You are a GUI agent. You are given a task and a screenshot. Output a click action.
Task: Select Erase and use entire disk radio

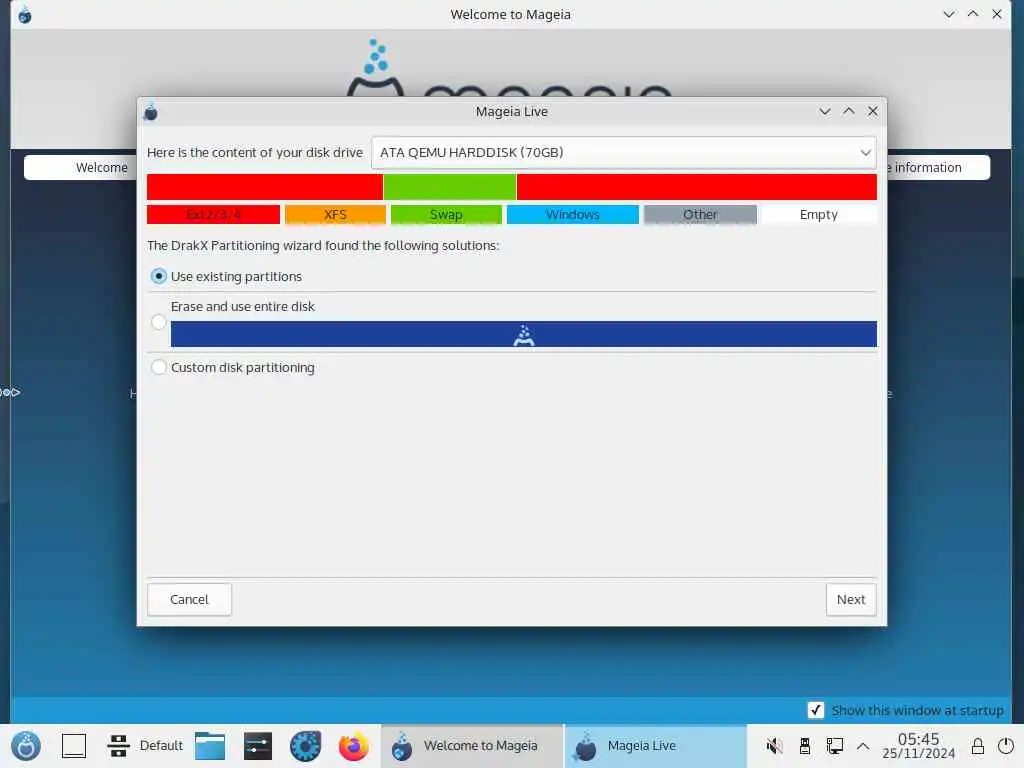159,322
